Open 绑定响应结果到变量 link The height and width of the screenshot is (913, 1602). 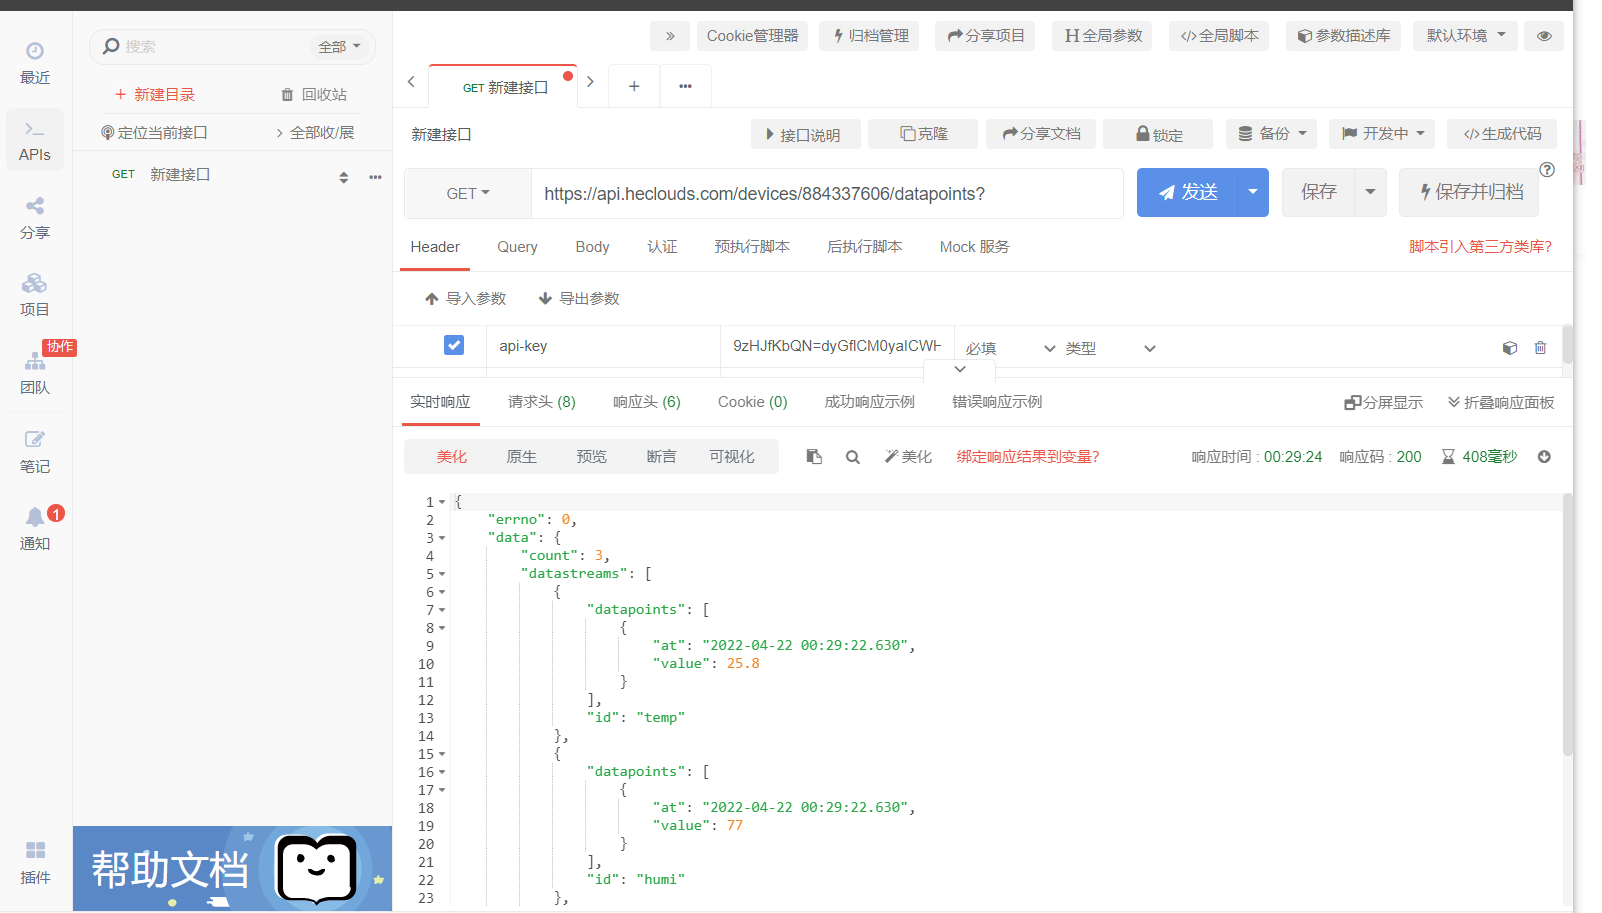point(1027,456)
